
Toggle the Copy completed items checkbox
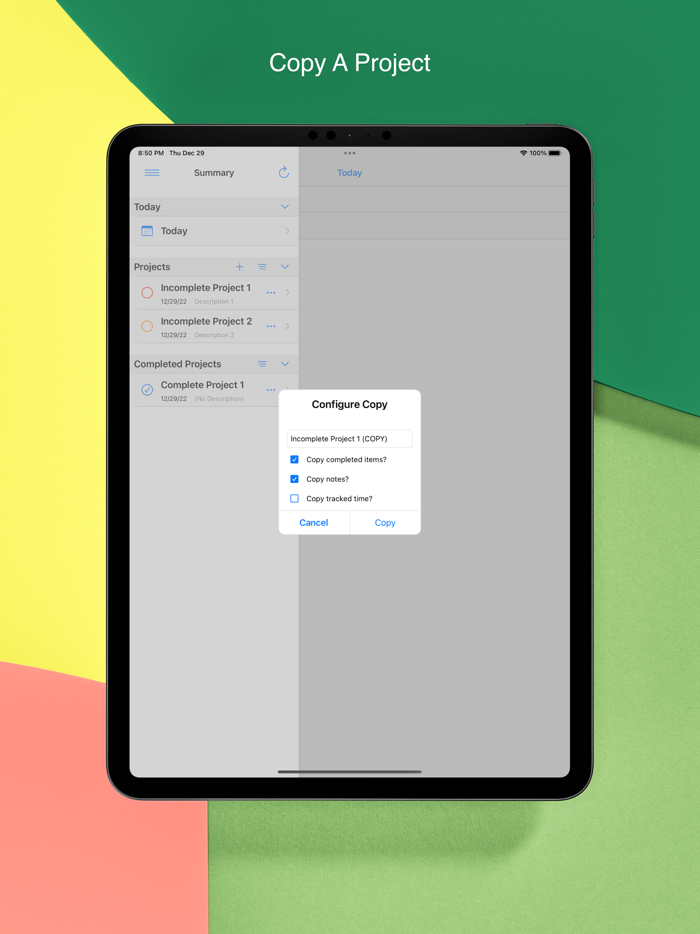[x=294, y=459]
